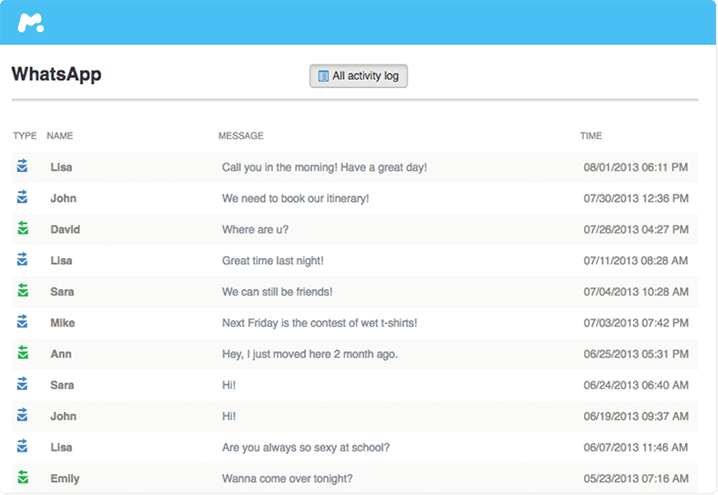Select green type icon in David's row
The width and height of the screenshot is (718, 495).
point(22,229)
